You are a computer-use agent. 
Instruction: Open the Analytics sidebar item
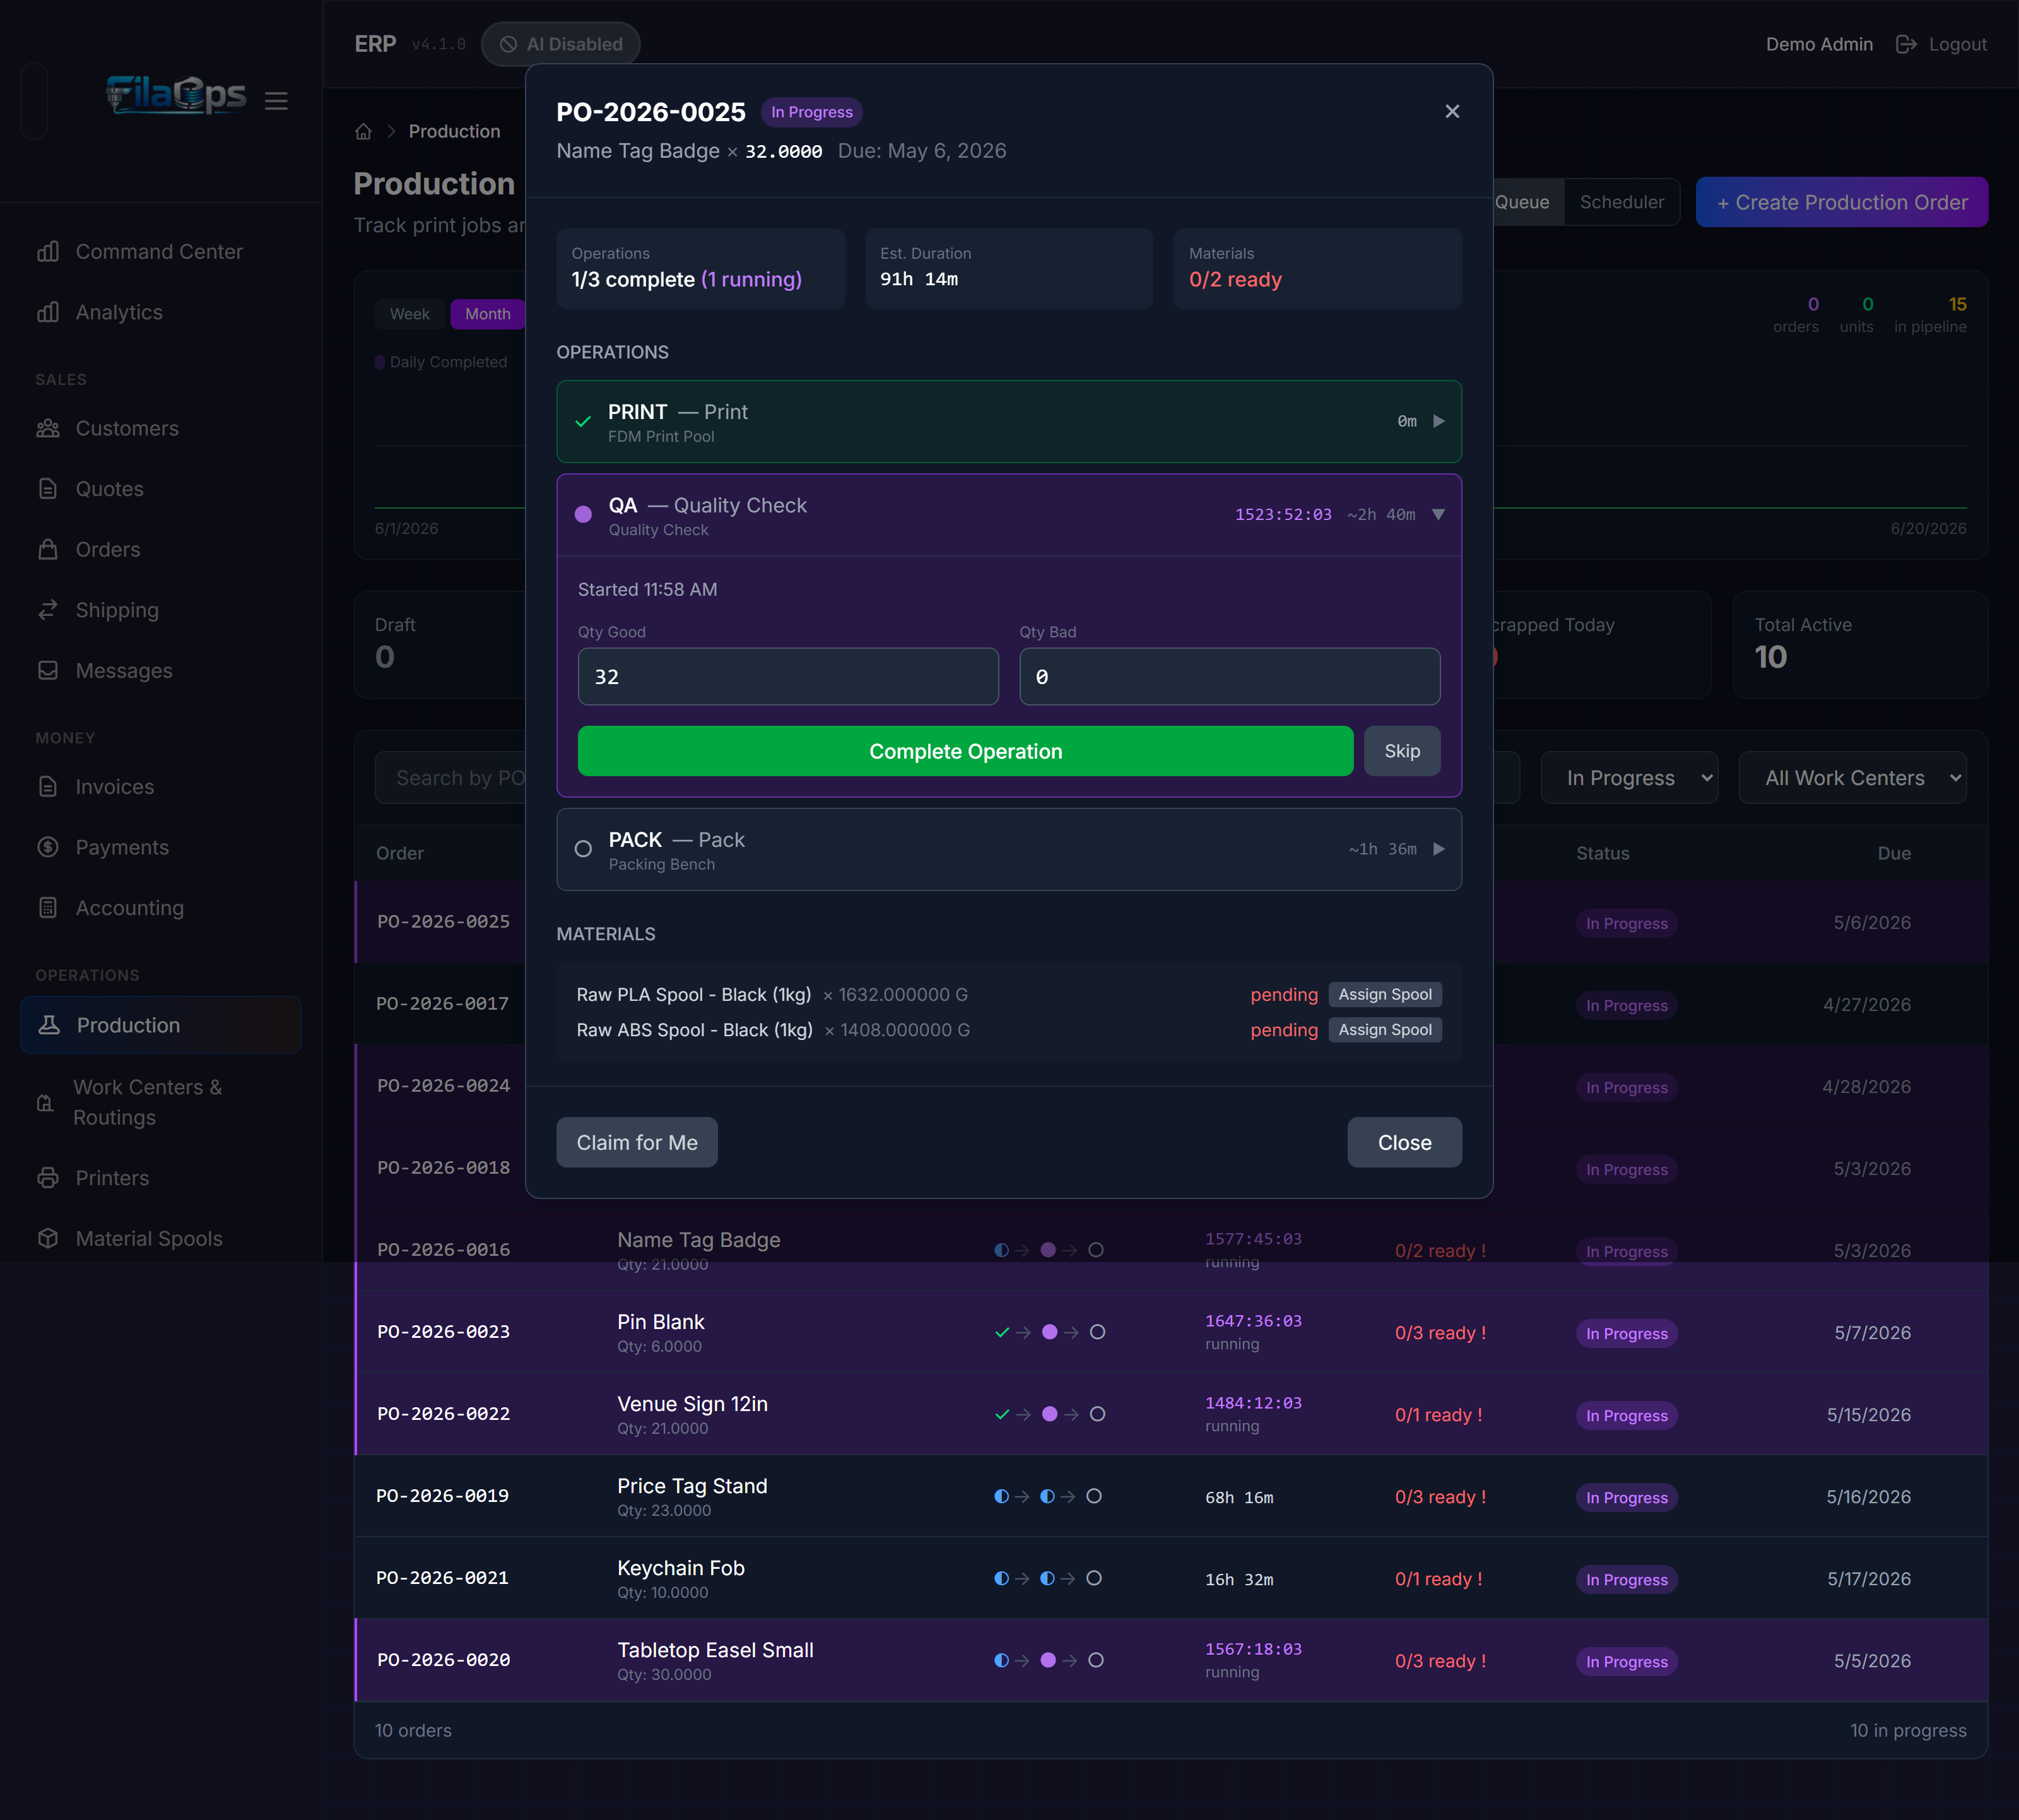coord(160,313)
